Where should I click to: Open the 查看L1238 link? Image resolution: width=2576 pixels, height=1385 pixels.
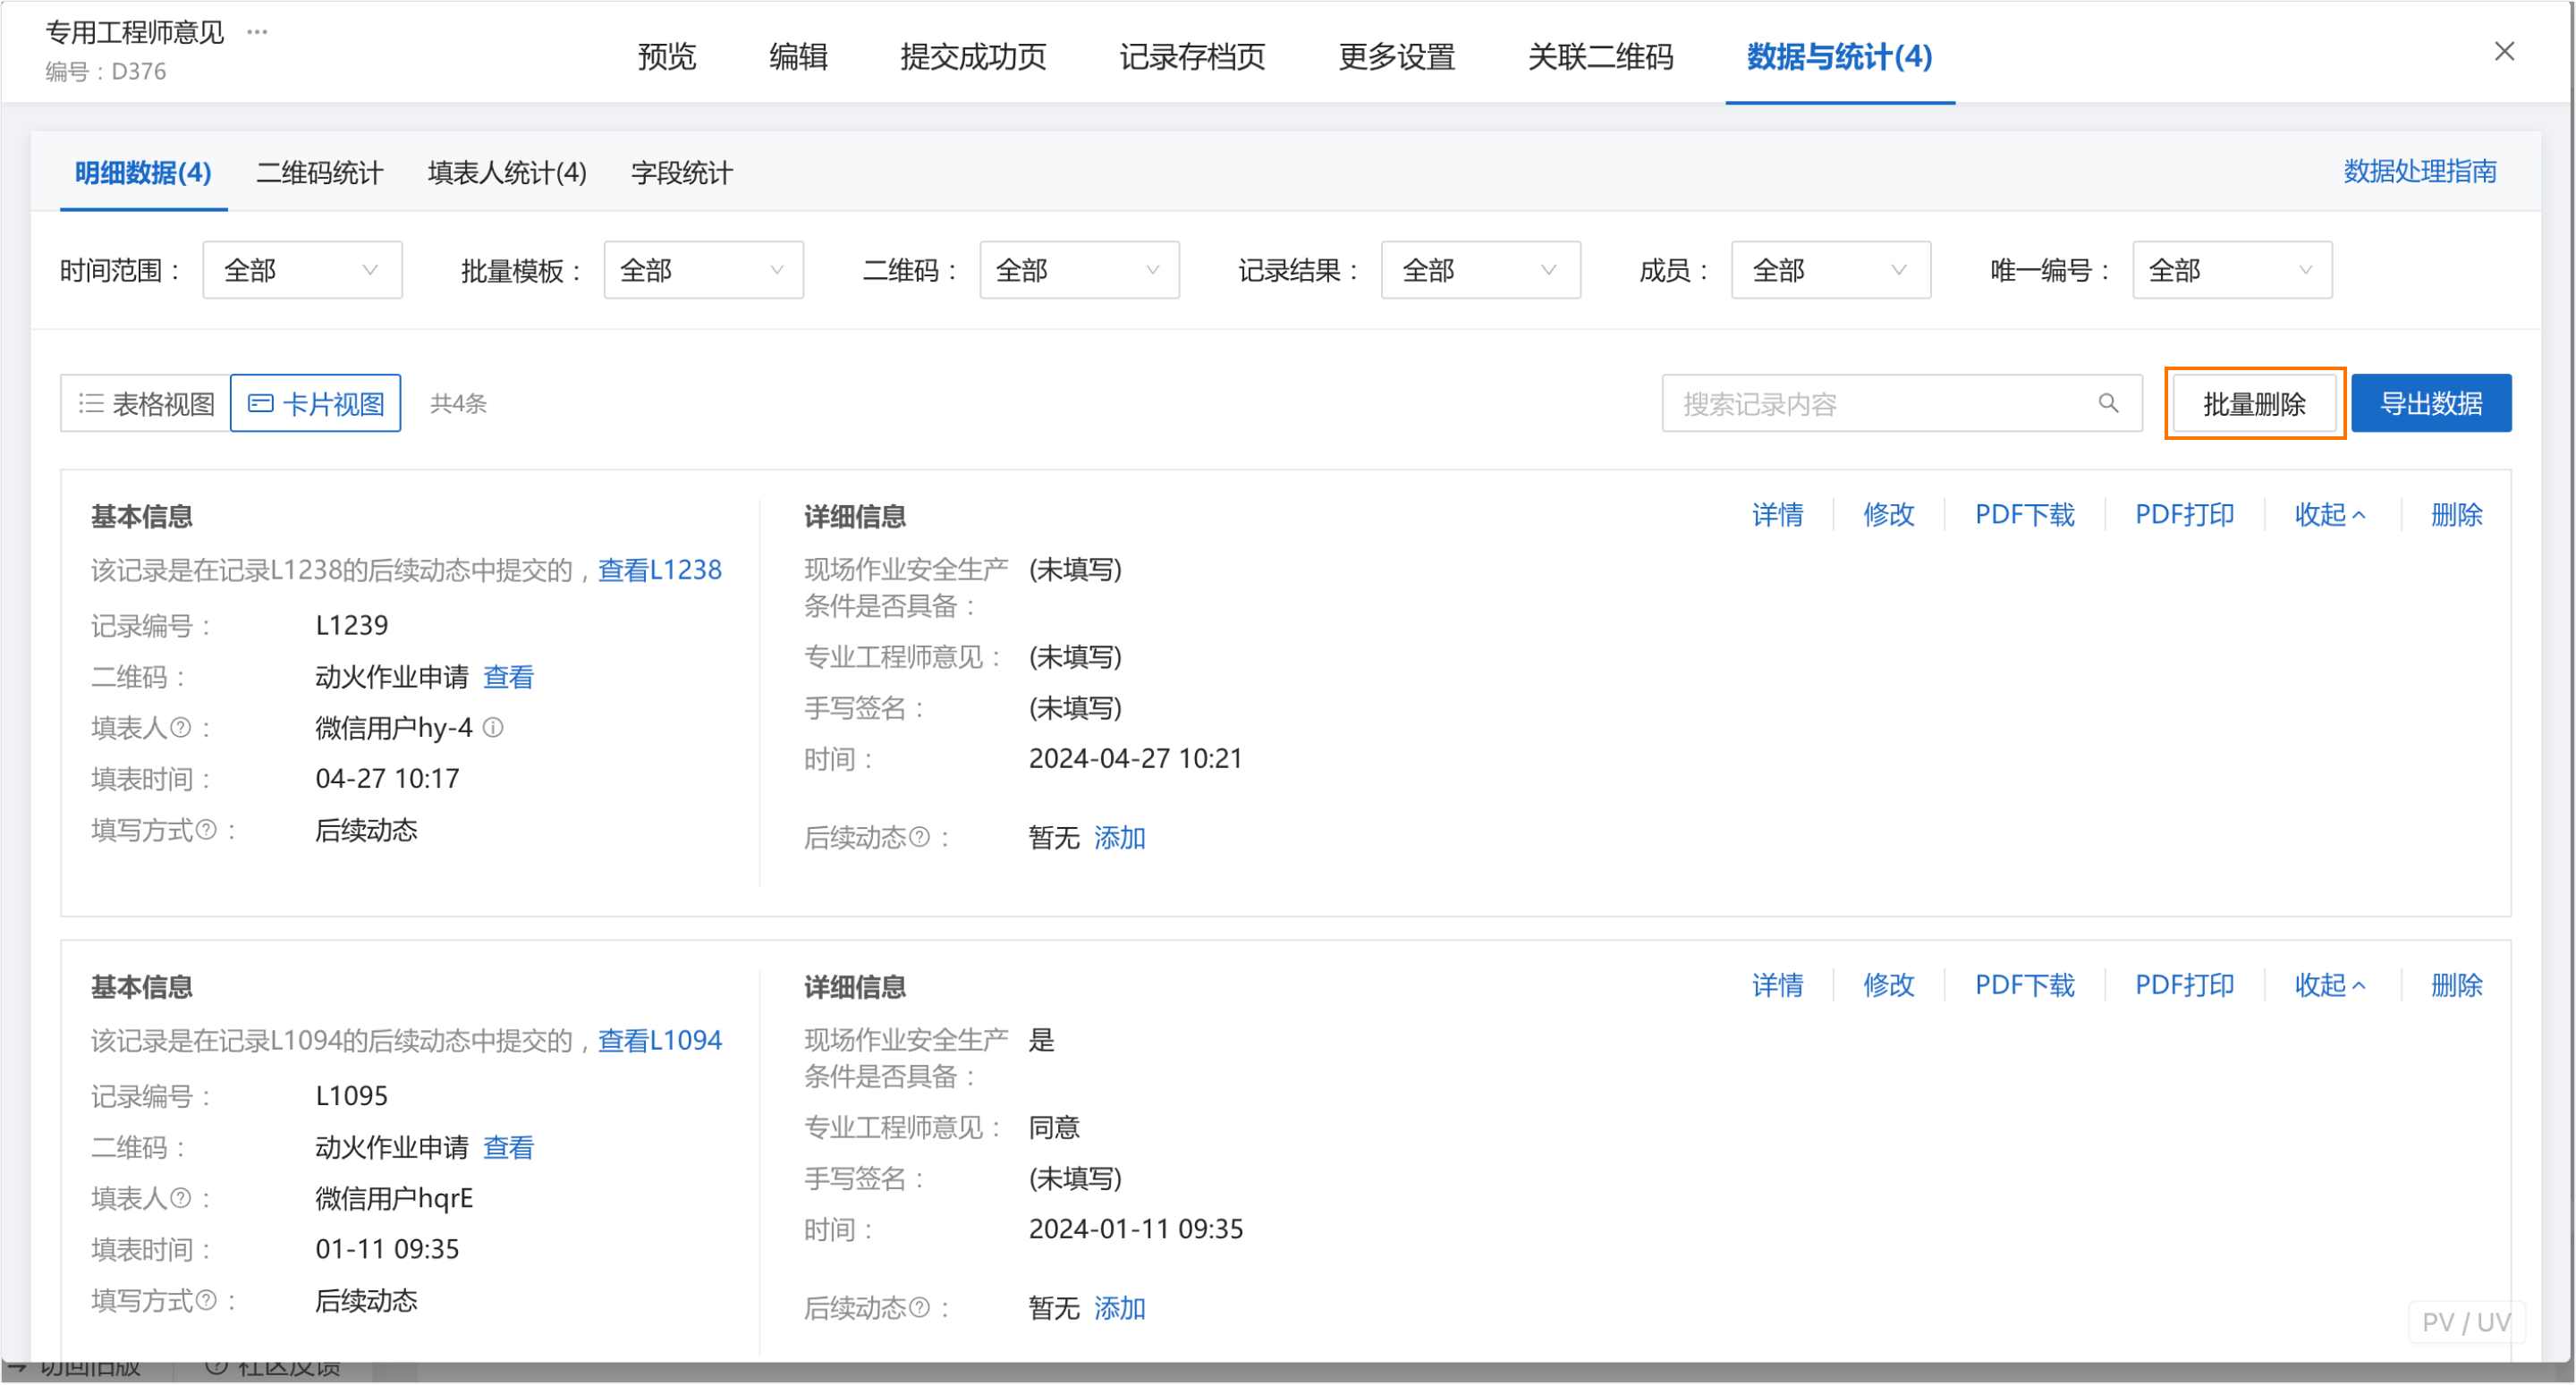[659, 570]
